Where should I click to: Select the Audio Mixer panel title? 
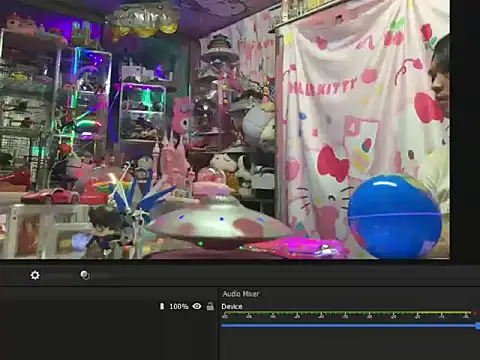click(241, 294)
